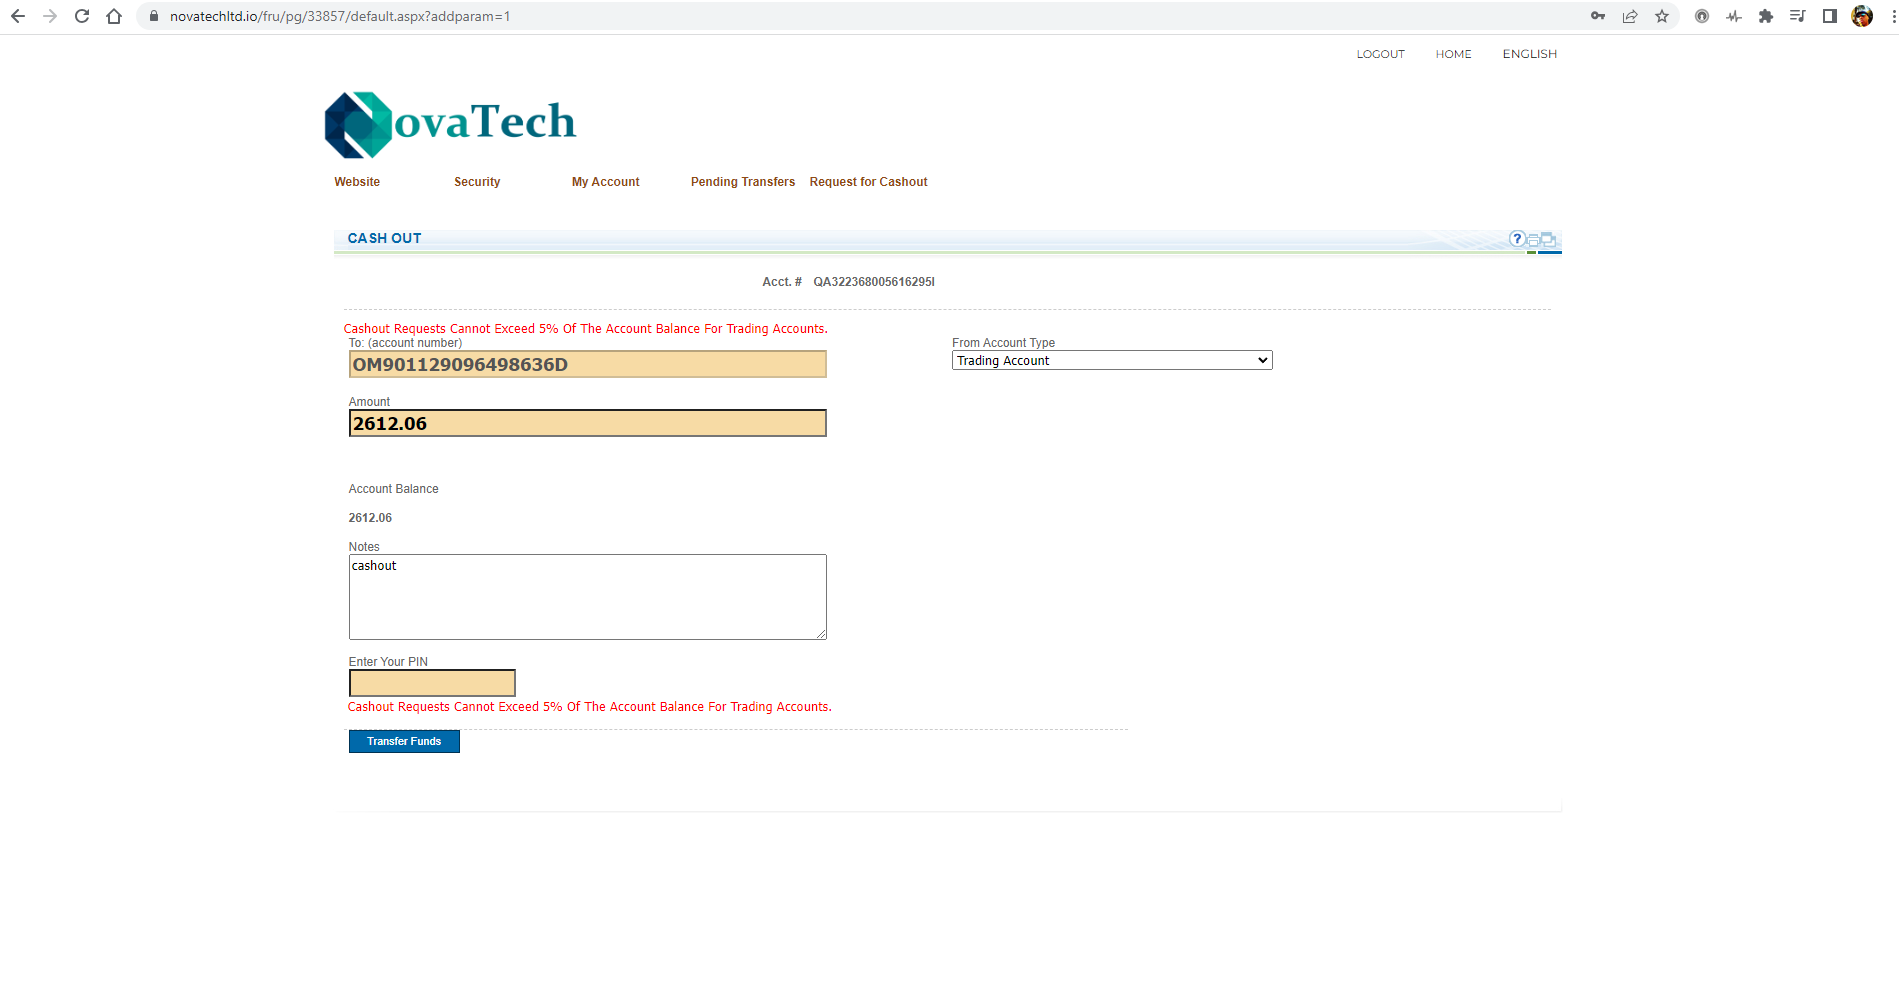1899x989 pixels.
Task: Click the CASH OUT panel title
Action: pos(385,238)
